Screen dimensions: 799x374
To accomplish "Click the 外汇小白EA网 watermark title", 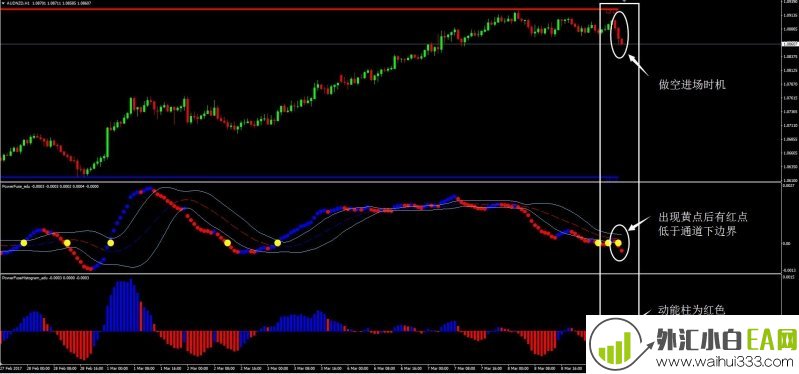I will [726, 340].
